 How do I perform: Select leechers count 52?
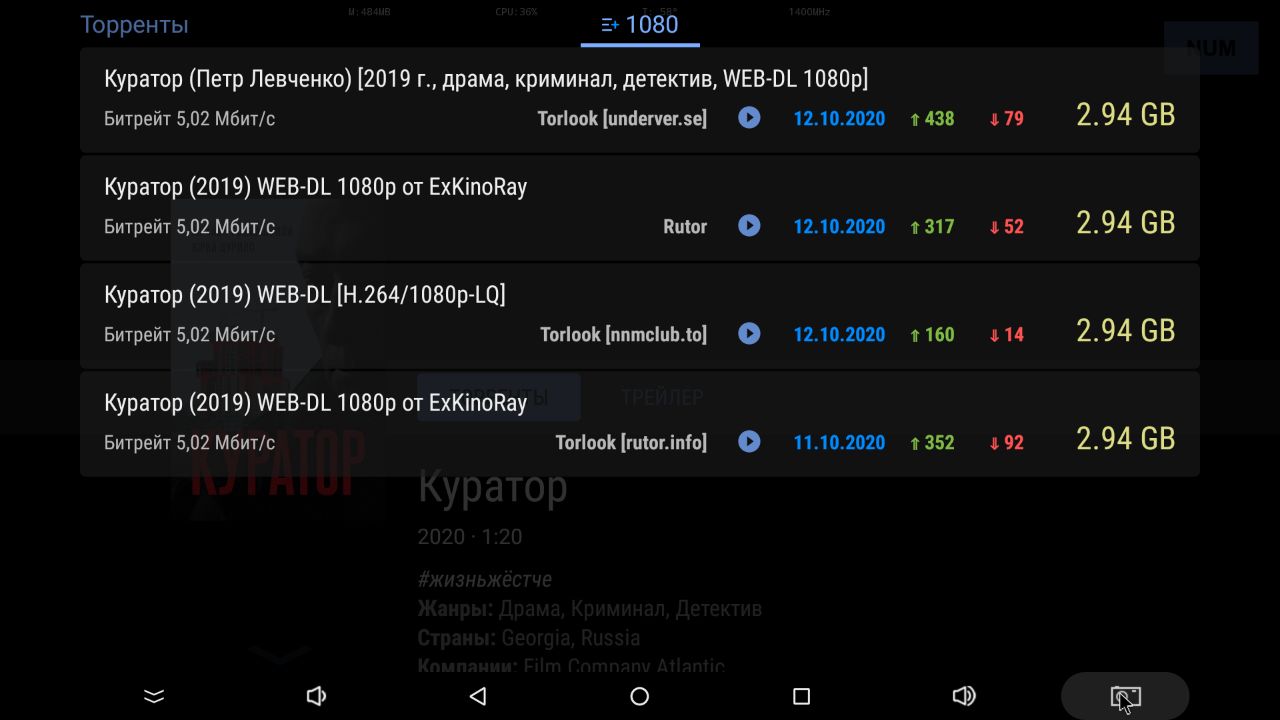pos(1007,227)
